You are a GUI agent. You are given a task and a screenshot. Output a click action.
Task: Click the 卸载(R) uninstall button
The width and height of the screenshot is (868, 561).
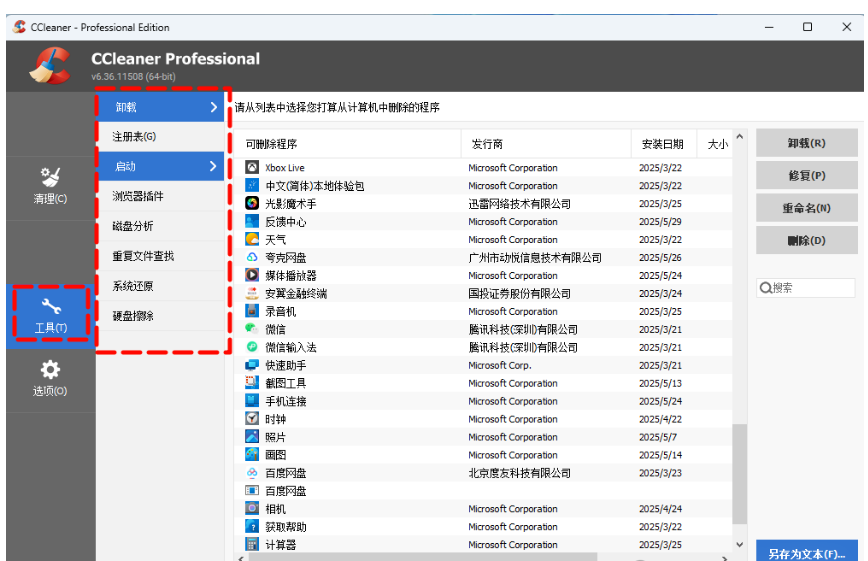tap(807, 143)
